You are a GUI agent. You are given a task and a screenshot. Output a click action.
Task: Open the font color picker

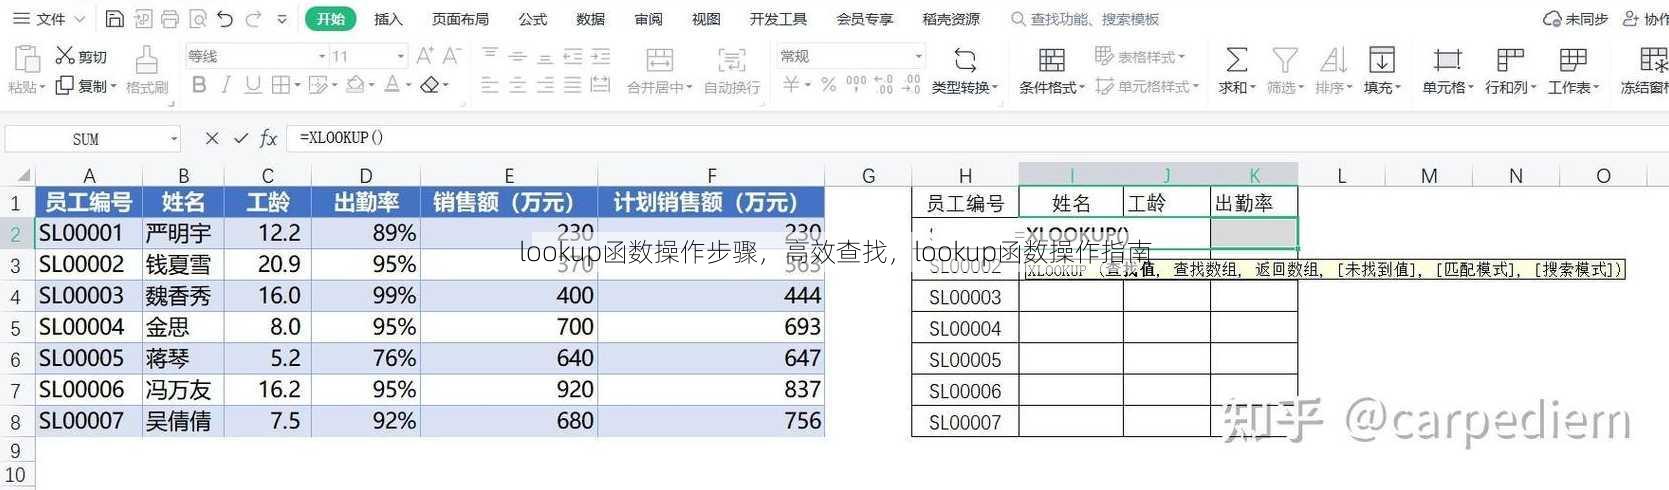392,85
